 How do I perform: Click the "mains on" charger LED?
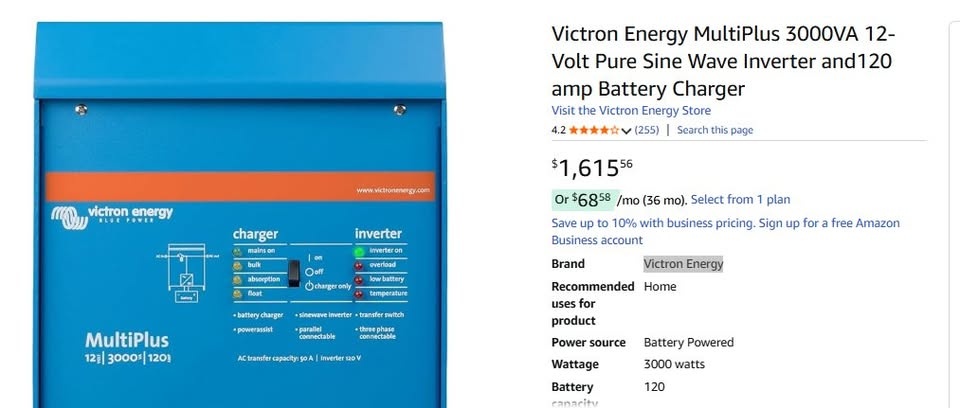[x=238, y=250]
